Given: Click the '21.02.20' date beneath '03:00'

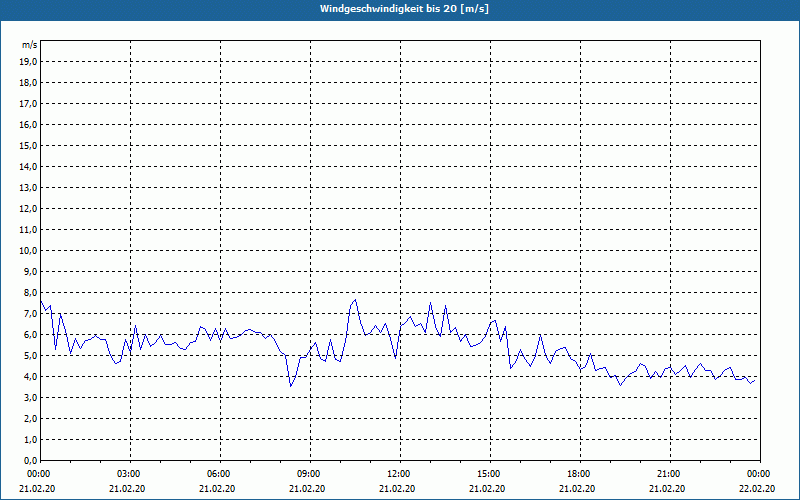Looking at the screenshot, I should pyautogui.click(x=127, y=489).
